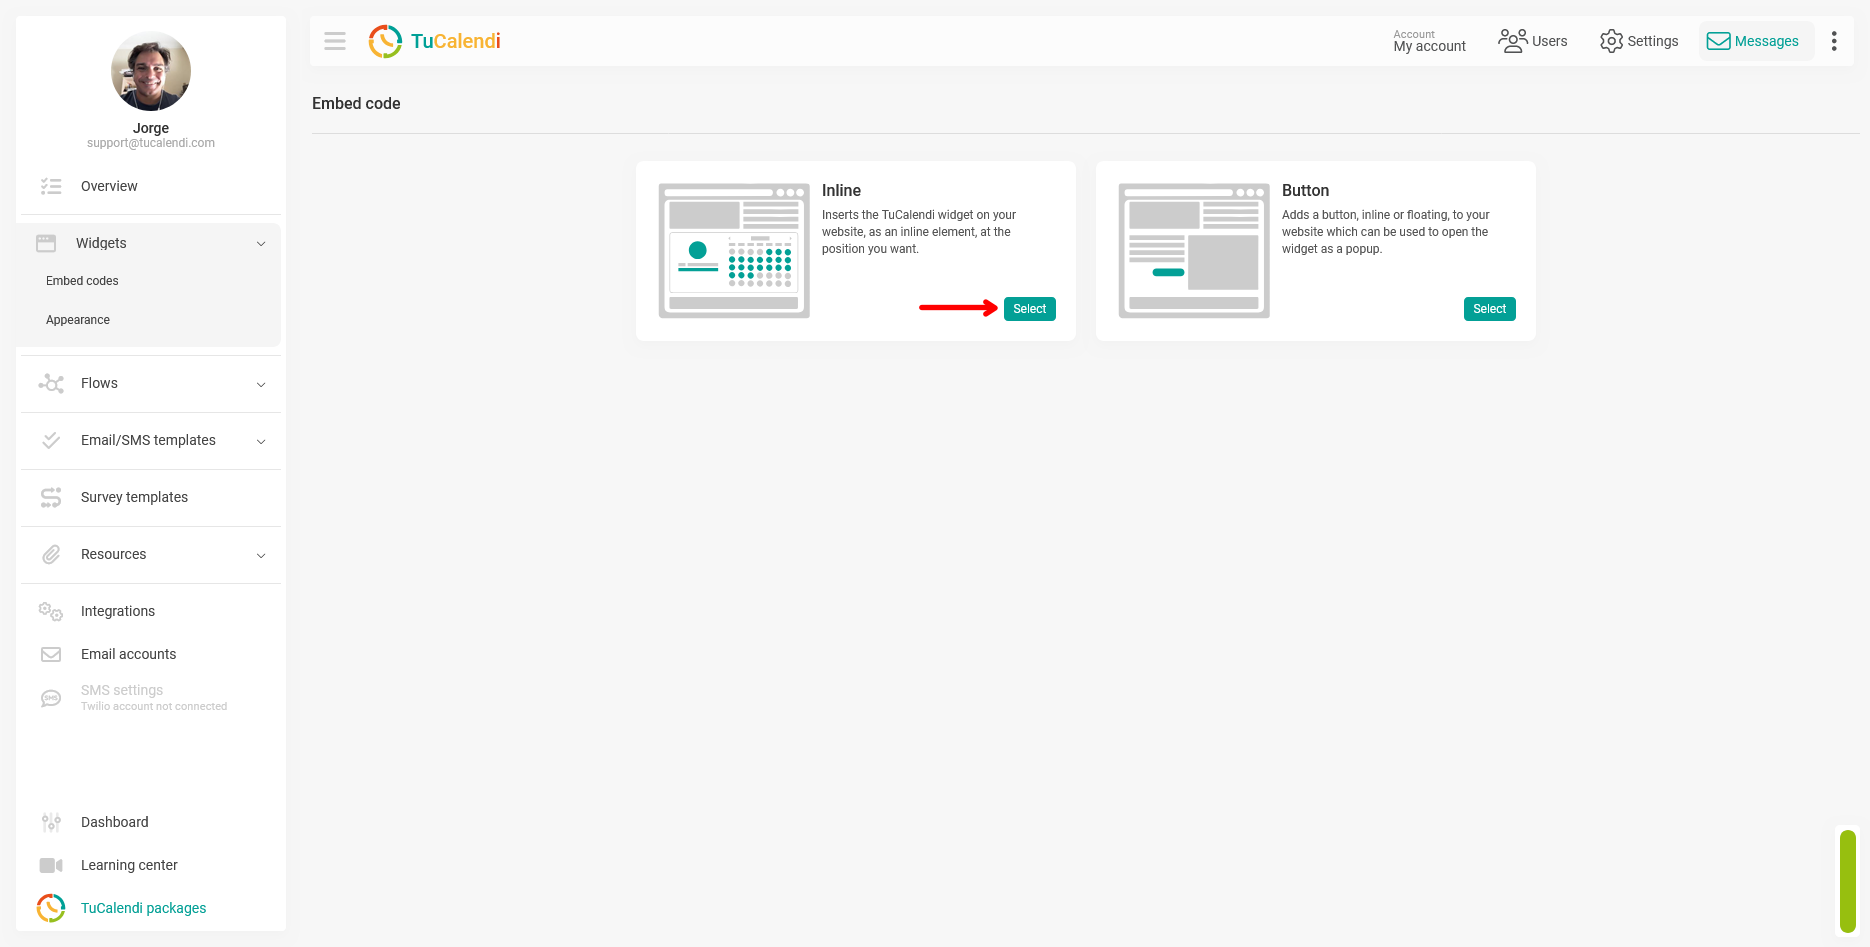This screenshot has height=947, width=1870.
Task: Click the Learning center video icon
Action: (x=51, y=865)
